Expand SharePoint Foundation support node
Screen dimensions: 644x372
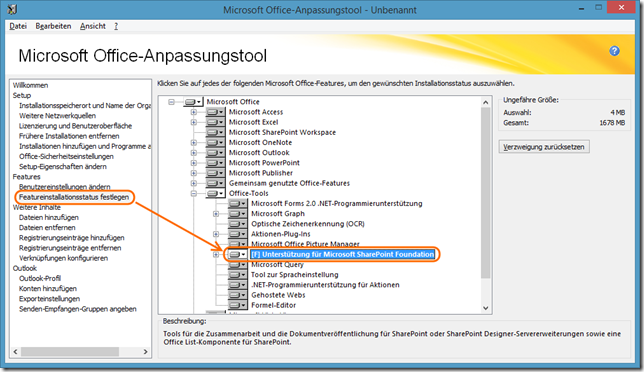(216, 255)
